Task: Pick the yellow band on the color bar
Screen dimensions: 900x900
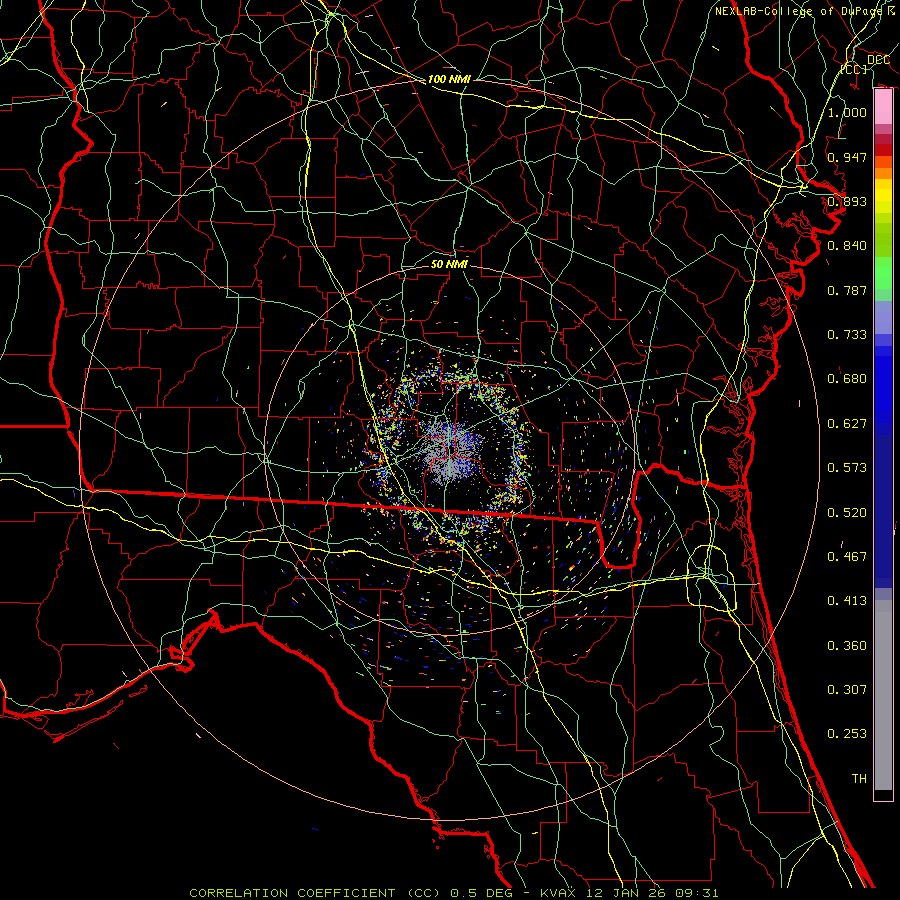Action: (883, 200)
